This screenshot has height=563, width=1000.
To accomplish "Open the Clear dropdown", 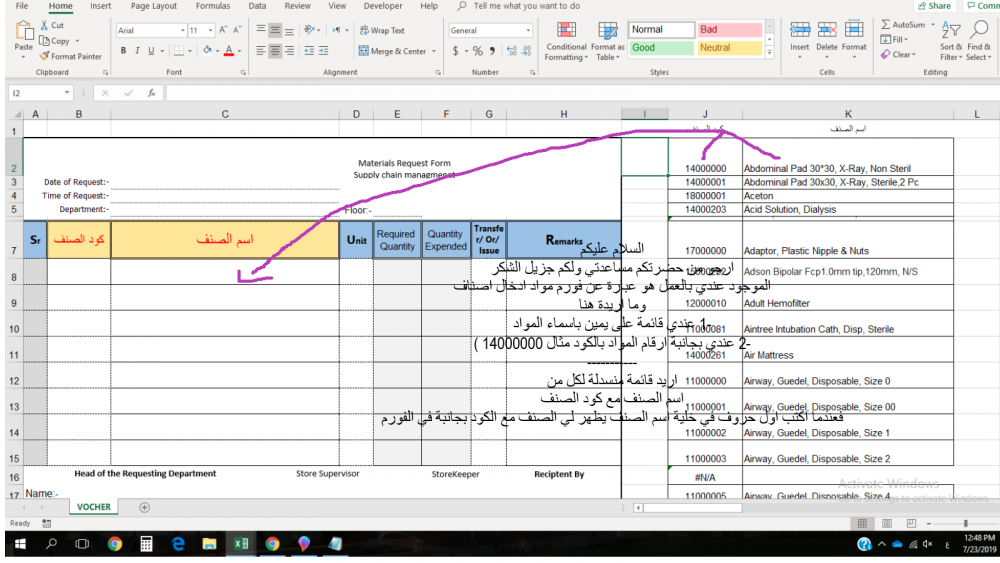I will pos(899,55).
